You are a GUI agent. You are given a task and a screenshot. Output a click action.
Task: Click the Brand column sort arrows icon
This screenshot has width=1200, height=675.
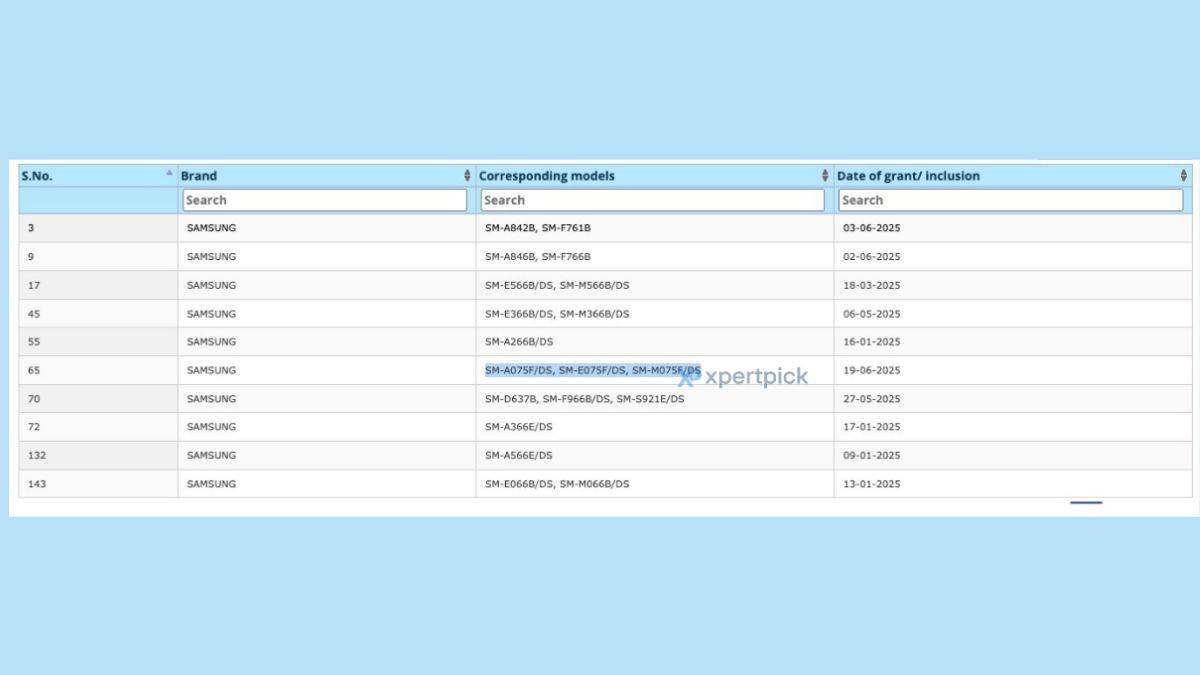(467, 176)
